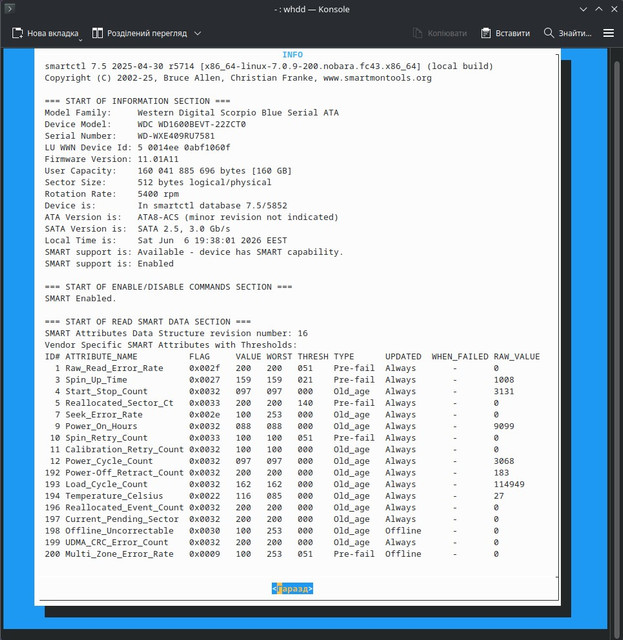This screenshot has height=640, width=623.
Task: Click the Power_On_Hours raw value 9099
Action: [504, 426]
